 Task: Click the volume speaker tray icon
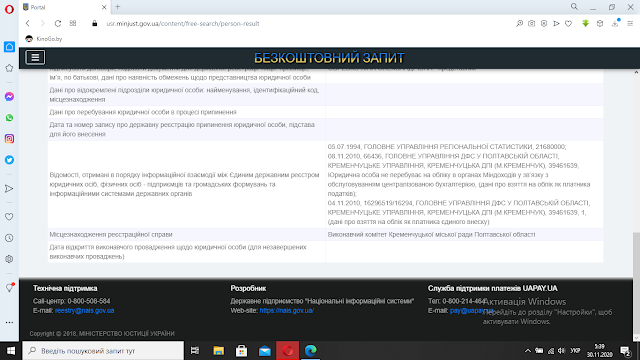click(562, 351)
